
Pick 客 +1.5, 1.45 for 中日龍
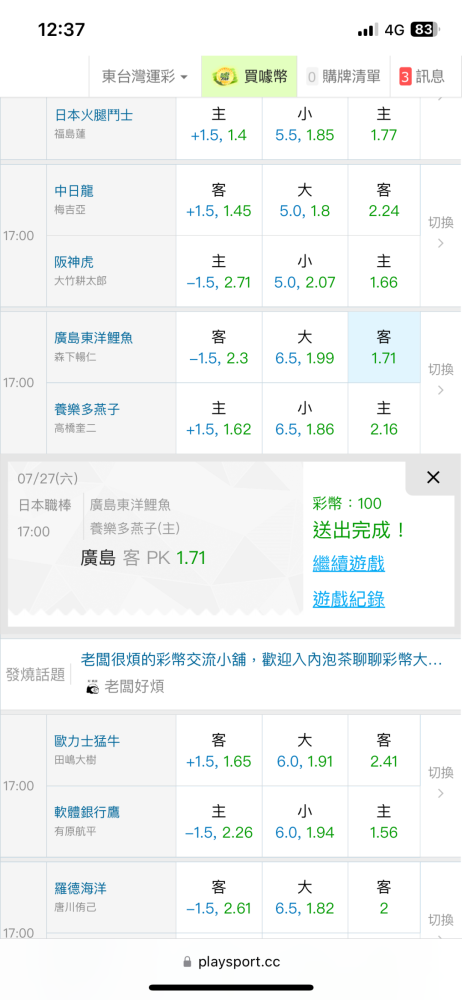219,200
